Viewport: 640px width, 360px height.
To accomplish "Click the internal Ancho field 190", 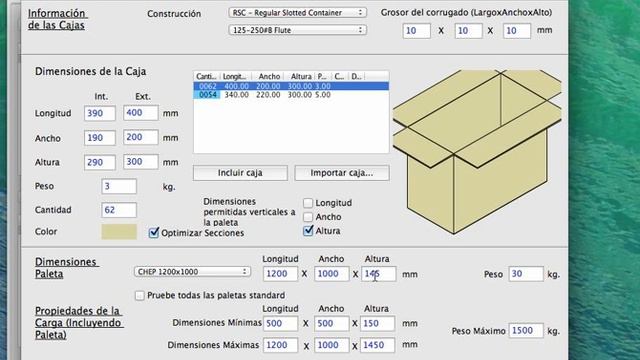I will [x=100, y=138].
